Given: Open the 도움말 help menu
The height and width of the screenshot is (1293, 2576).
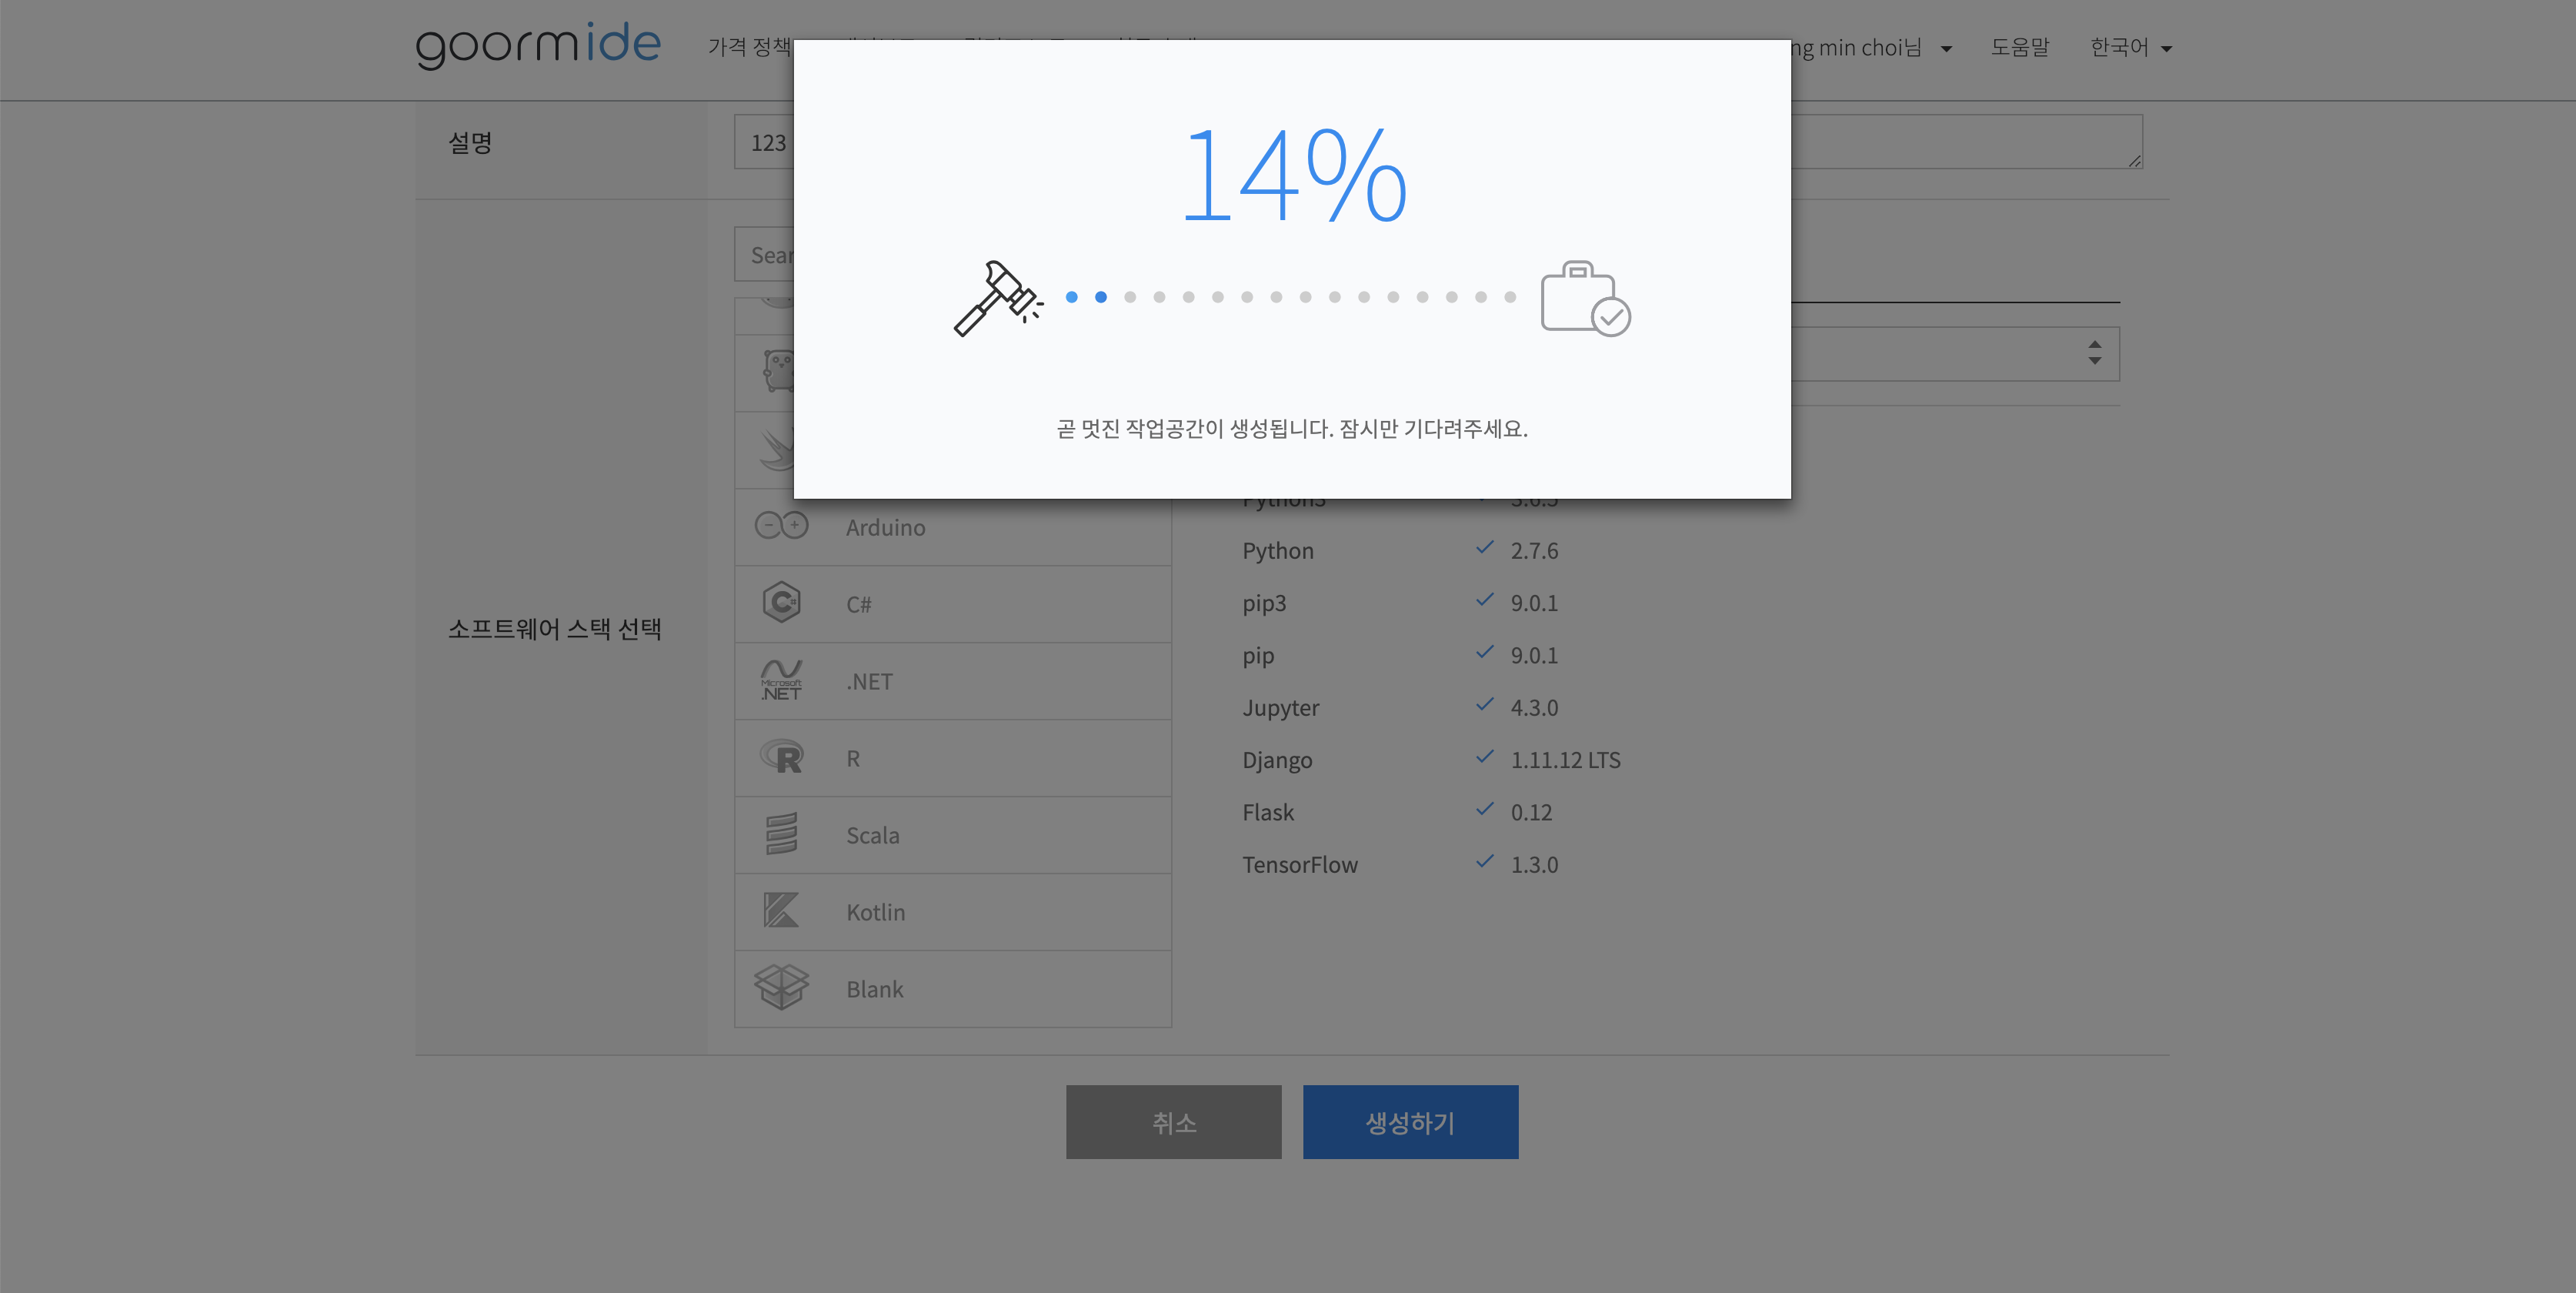Looking at the screenshot, I should (x=2019, y=48).
